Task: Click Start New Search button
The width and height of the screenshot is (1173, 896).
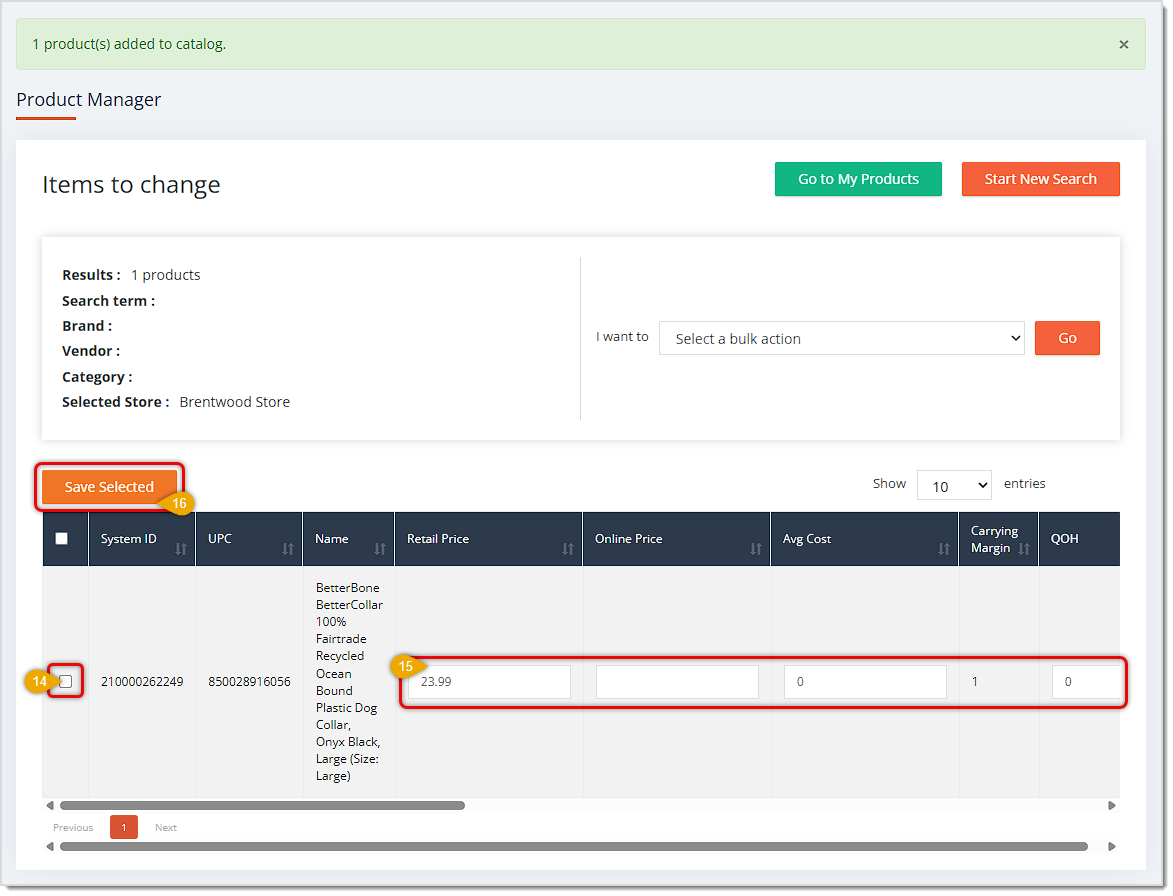Action: (x=1040, y=179)
